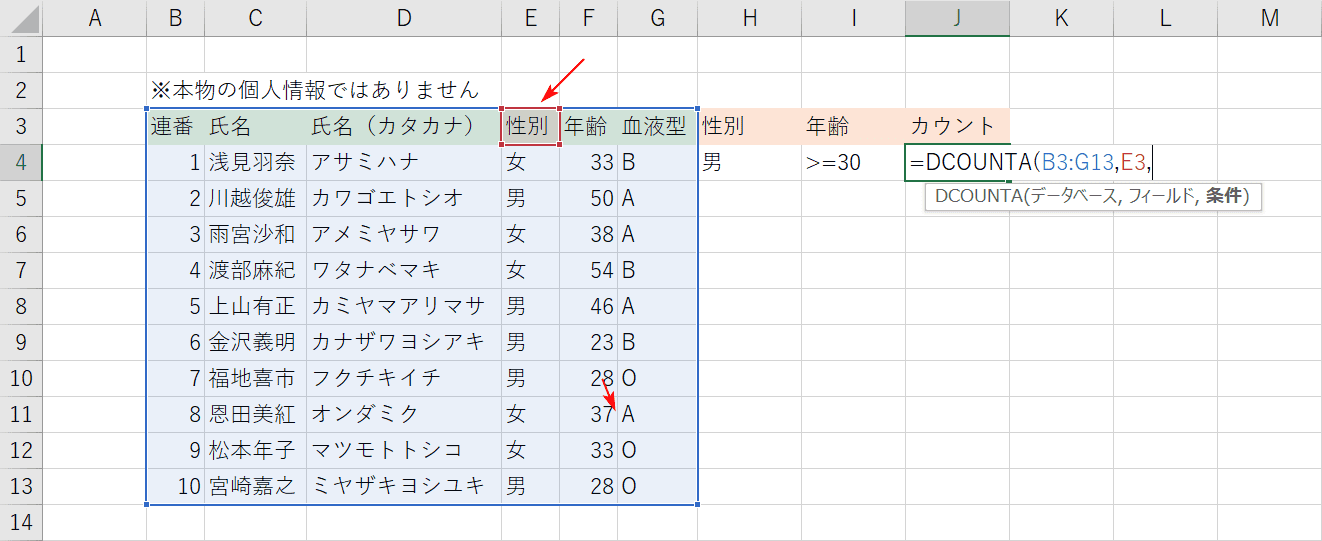Click blood type B in 渡部麻紀 row
The image size is (1322, 541).
click(x=657, y=270)
